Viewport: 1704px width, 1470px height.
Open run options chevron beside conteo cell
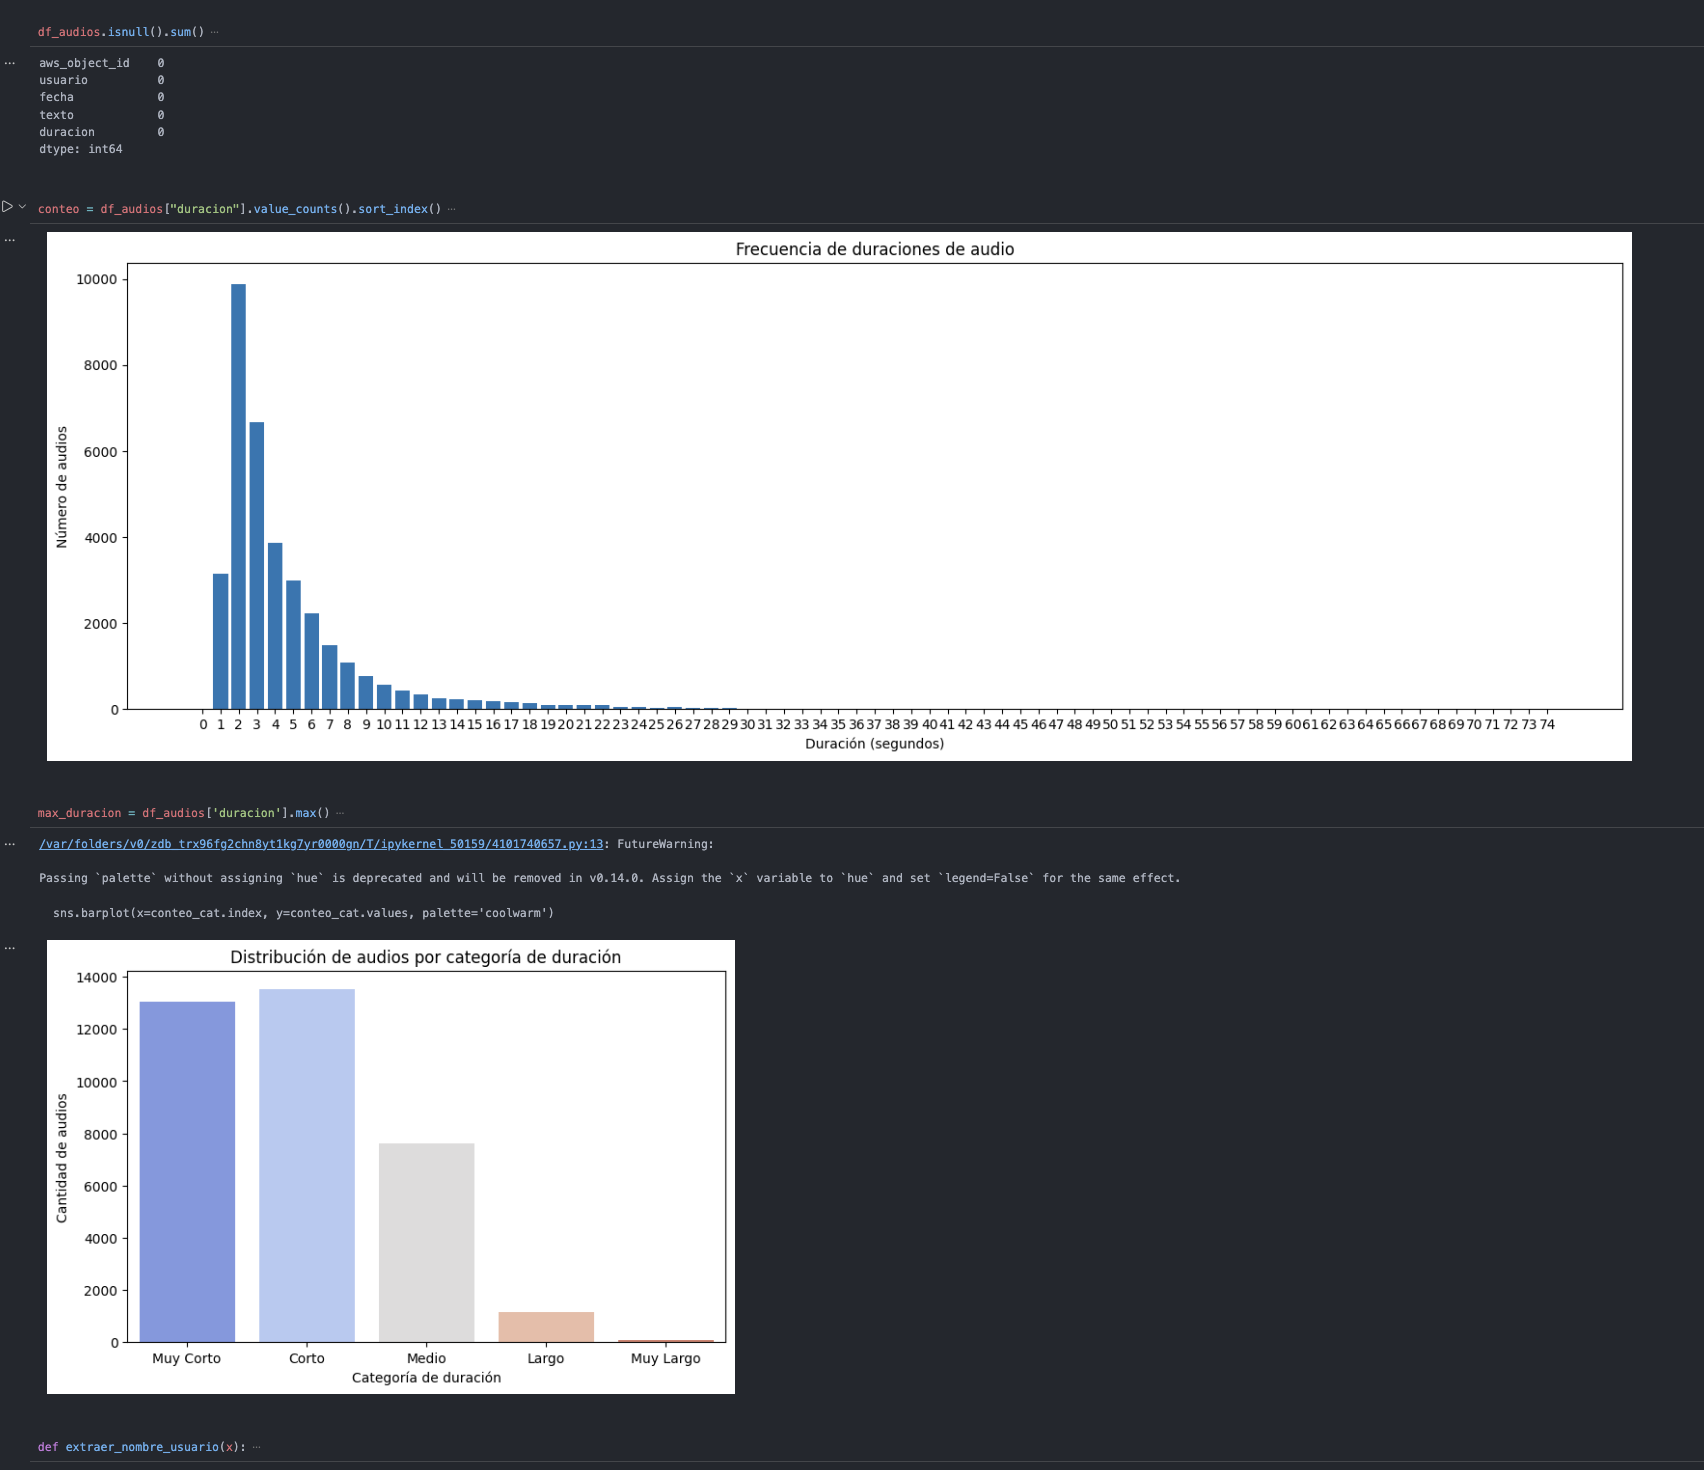point(22,207)
